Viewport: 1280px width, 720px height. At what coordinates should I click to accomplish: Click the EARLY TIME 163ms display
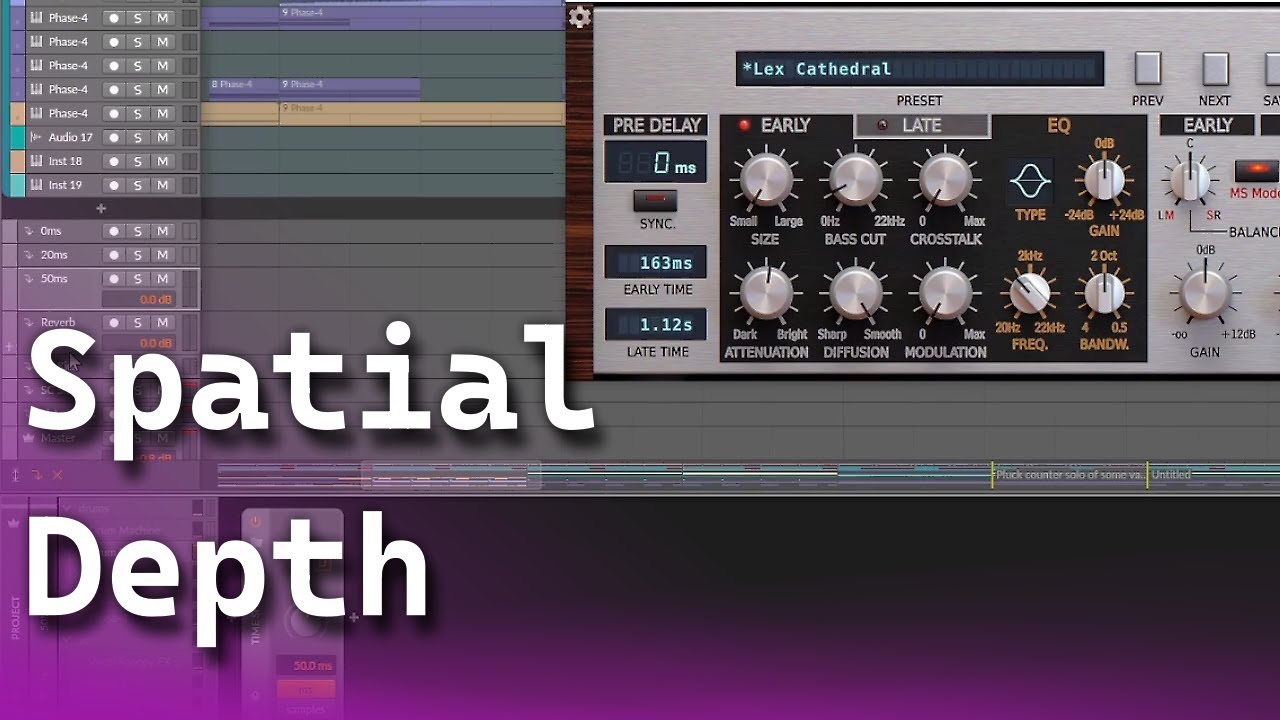(655, 263)
